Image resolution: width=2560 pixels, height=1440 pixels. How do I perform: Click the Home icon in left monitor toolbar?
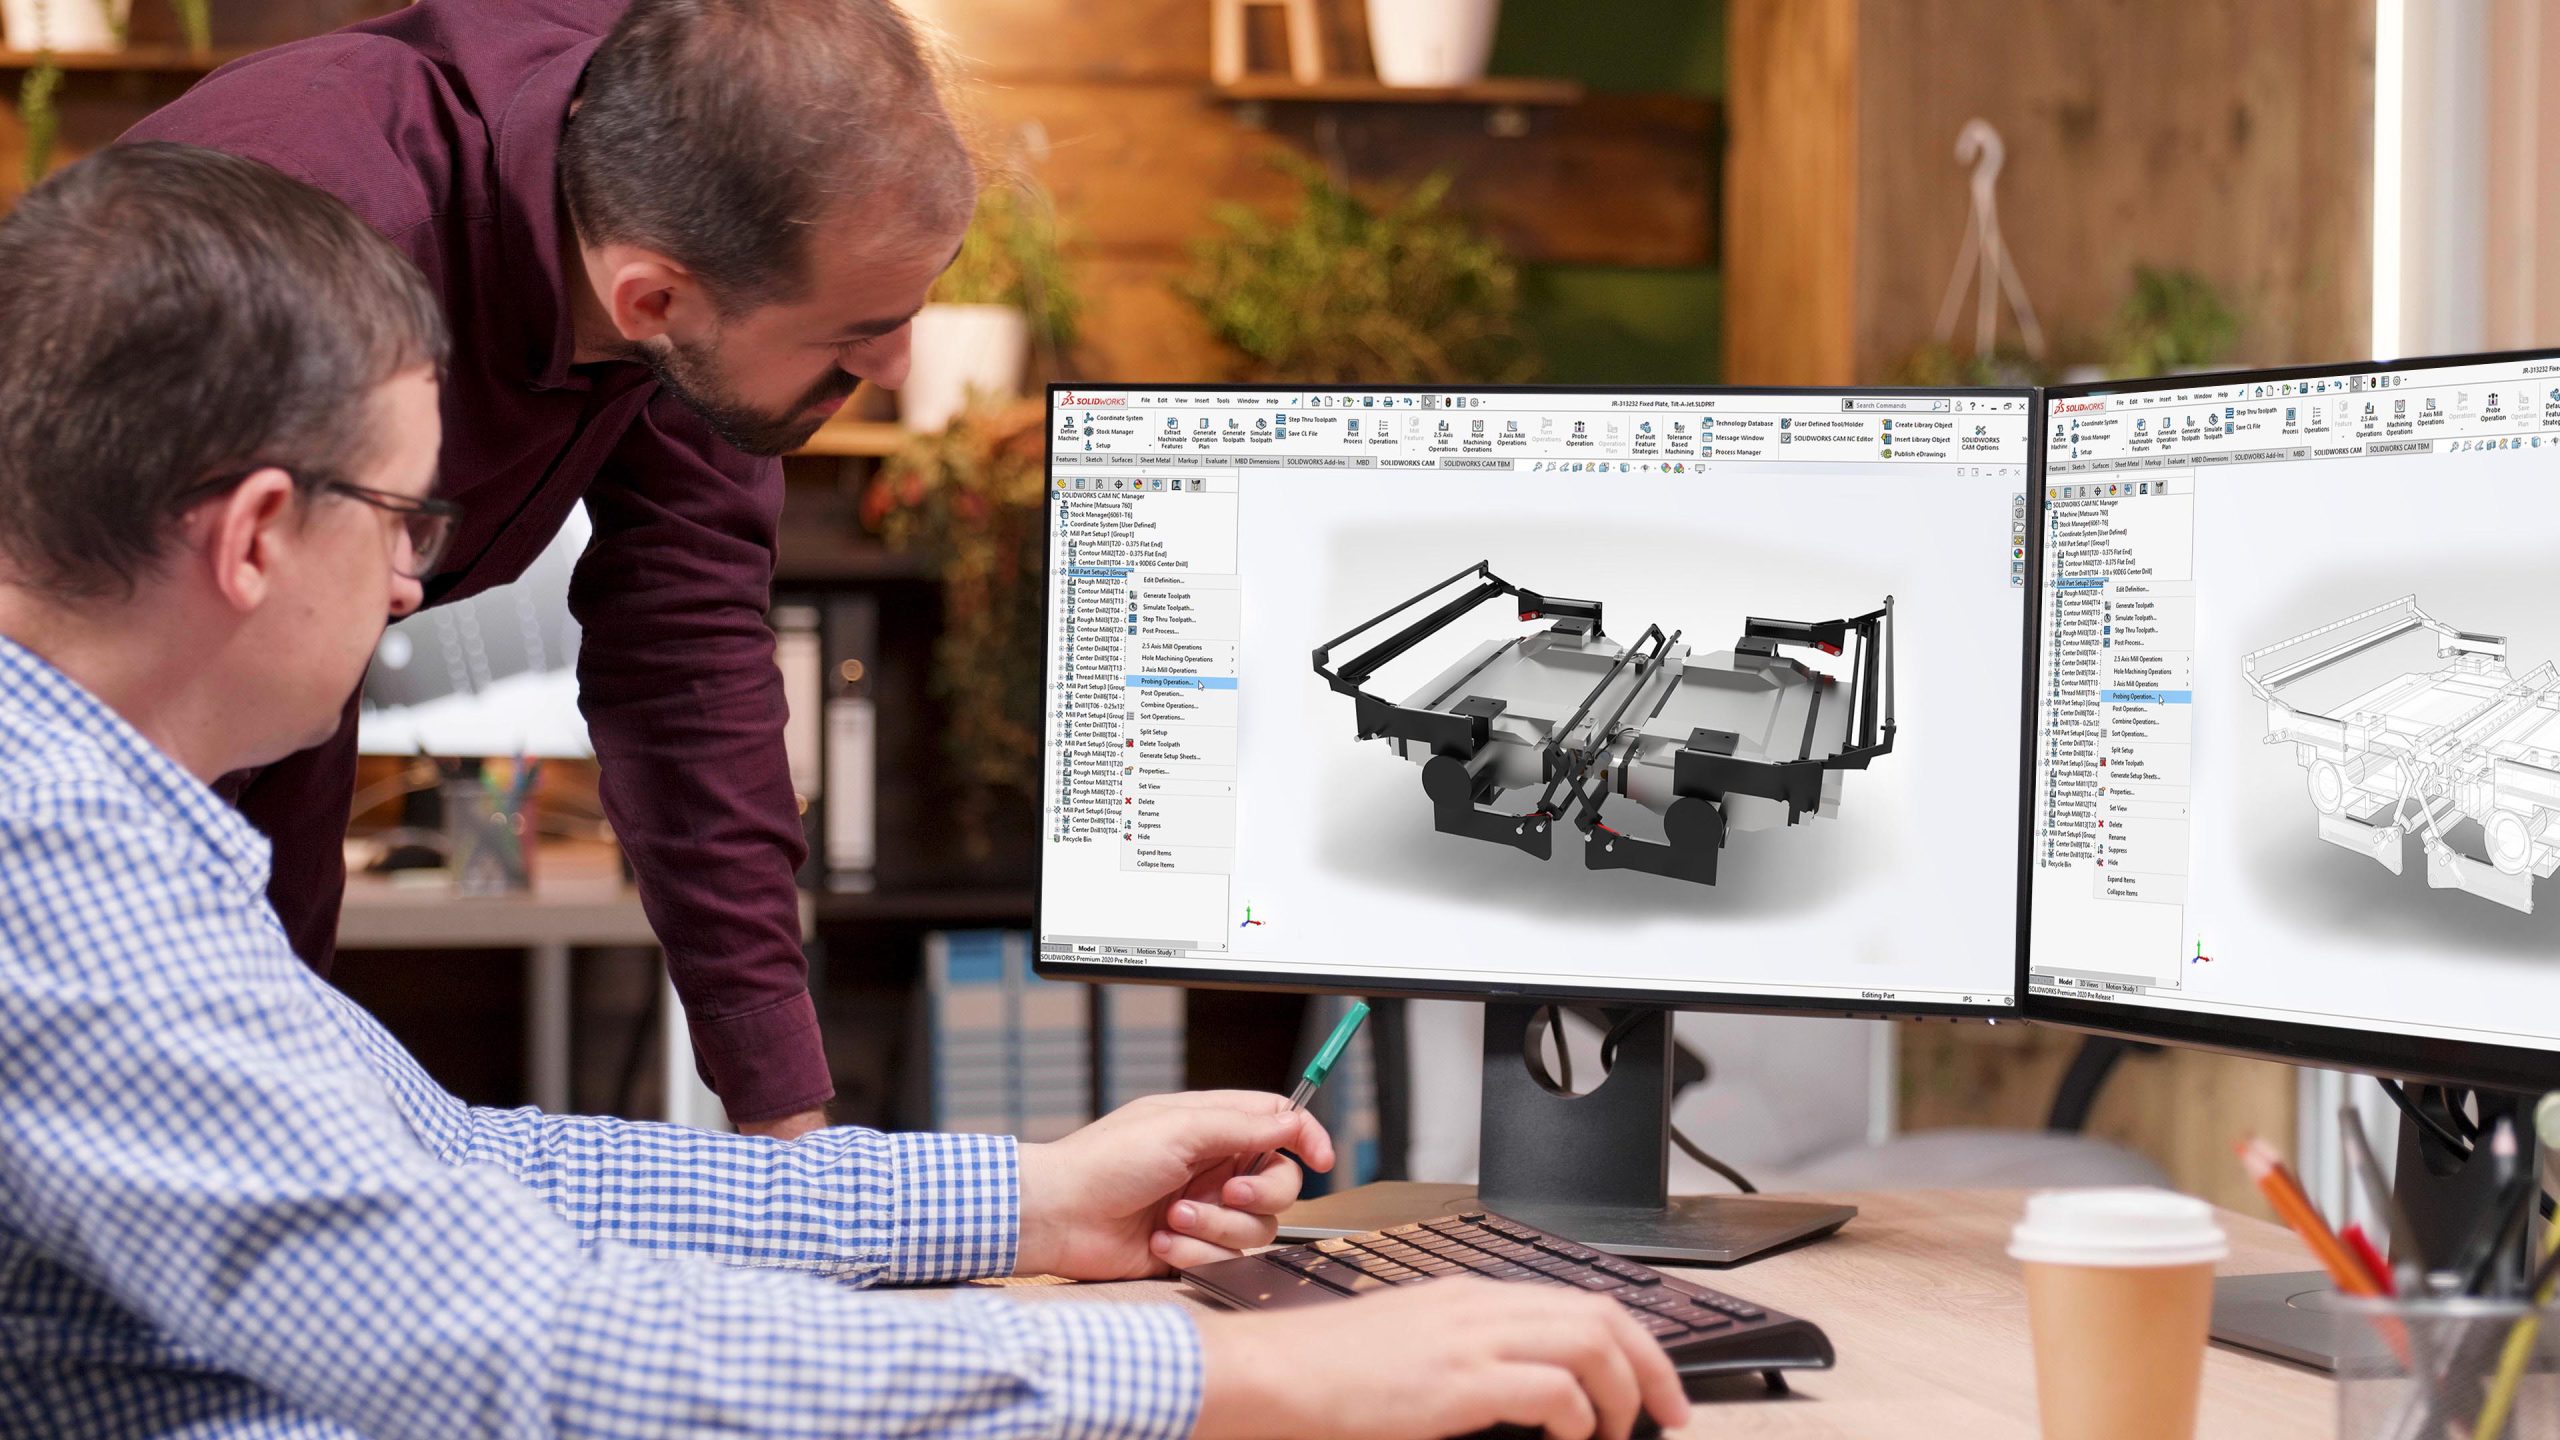(1316, 402)
